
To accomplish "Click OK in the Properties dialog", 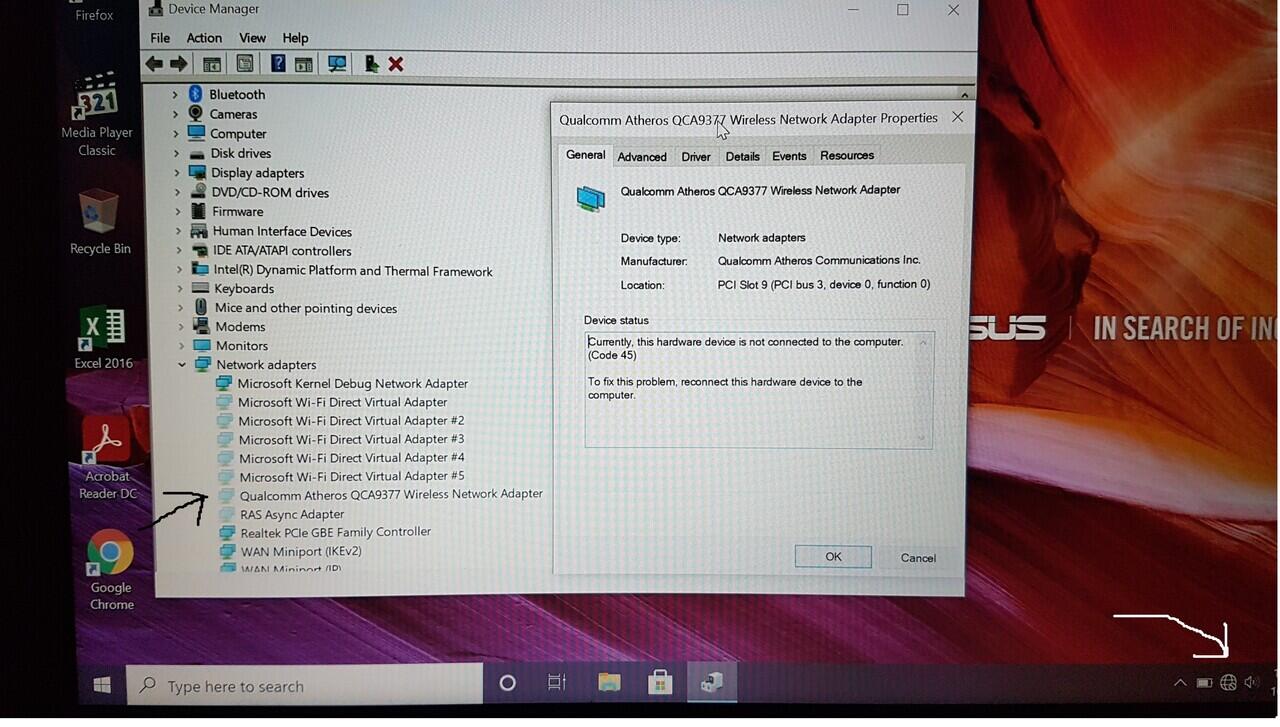I will point(833,557).
